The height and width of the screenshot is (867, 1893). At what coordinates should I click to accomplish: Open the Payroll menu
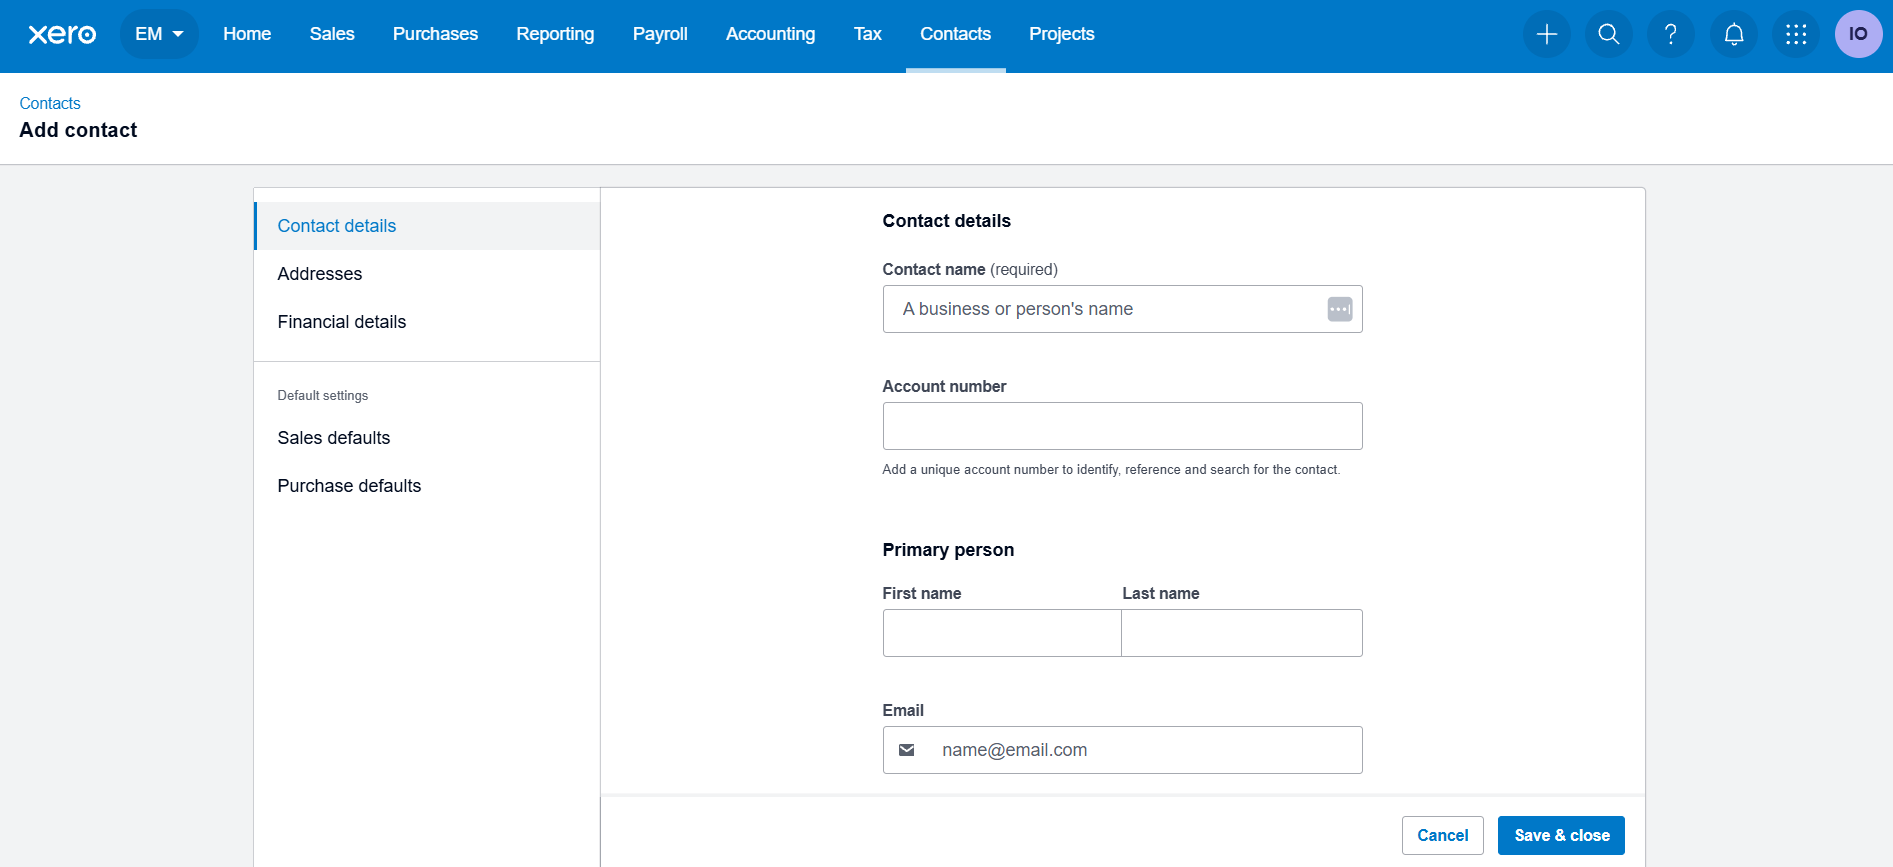coord(660,34)
